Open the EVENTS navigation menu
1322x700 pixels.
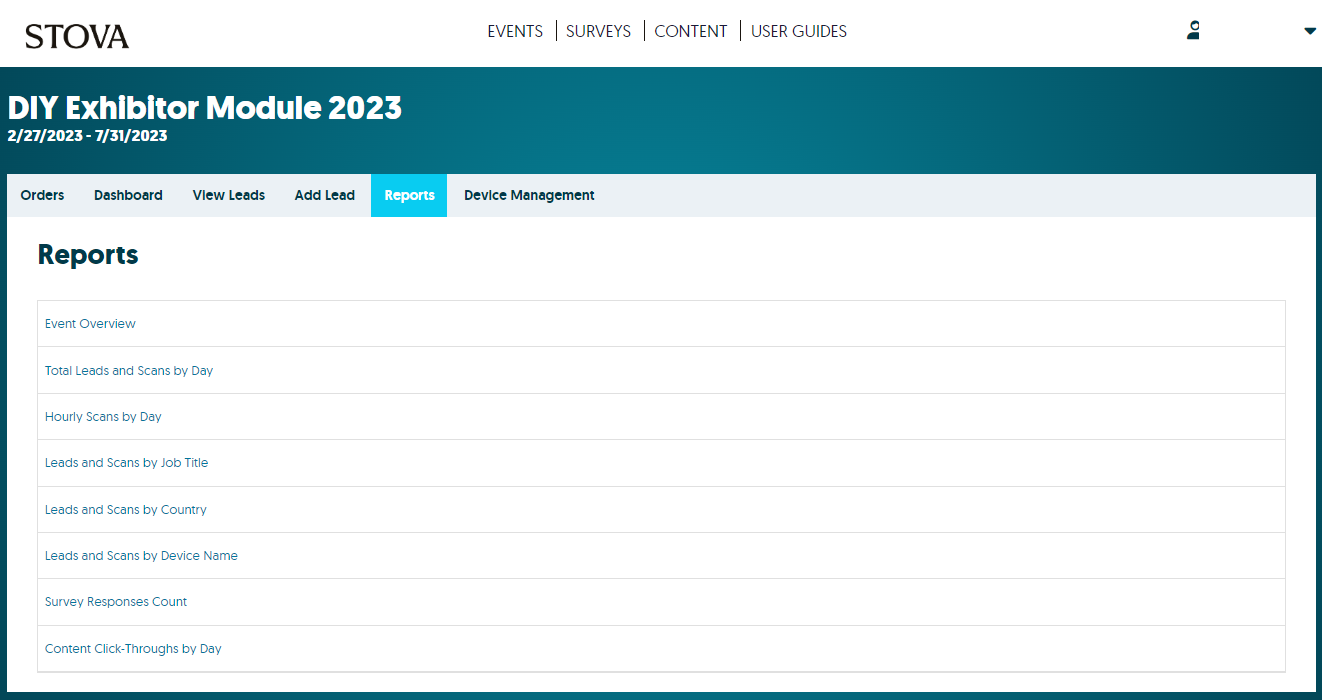515,31
